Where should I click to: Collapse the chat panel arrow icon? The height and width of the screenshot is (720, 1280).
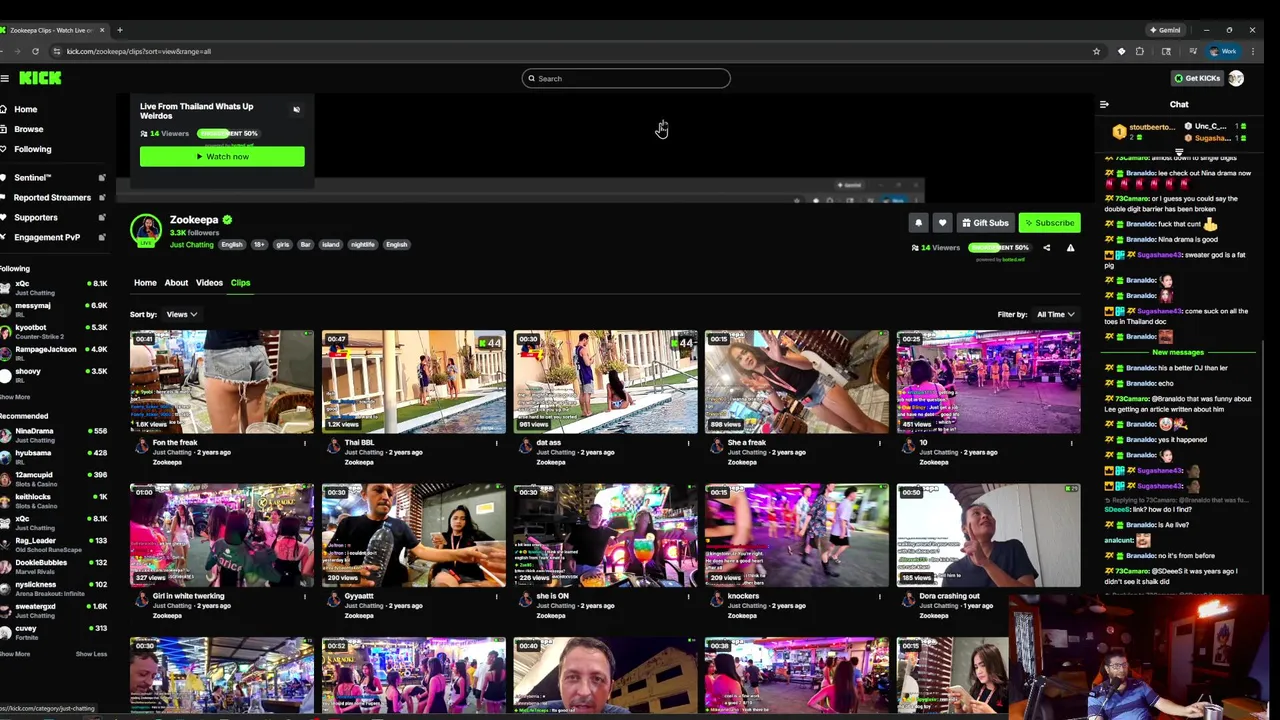(1104, 104)
